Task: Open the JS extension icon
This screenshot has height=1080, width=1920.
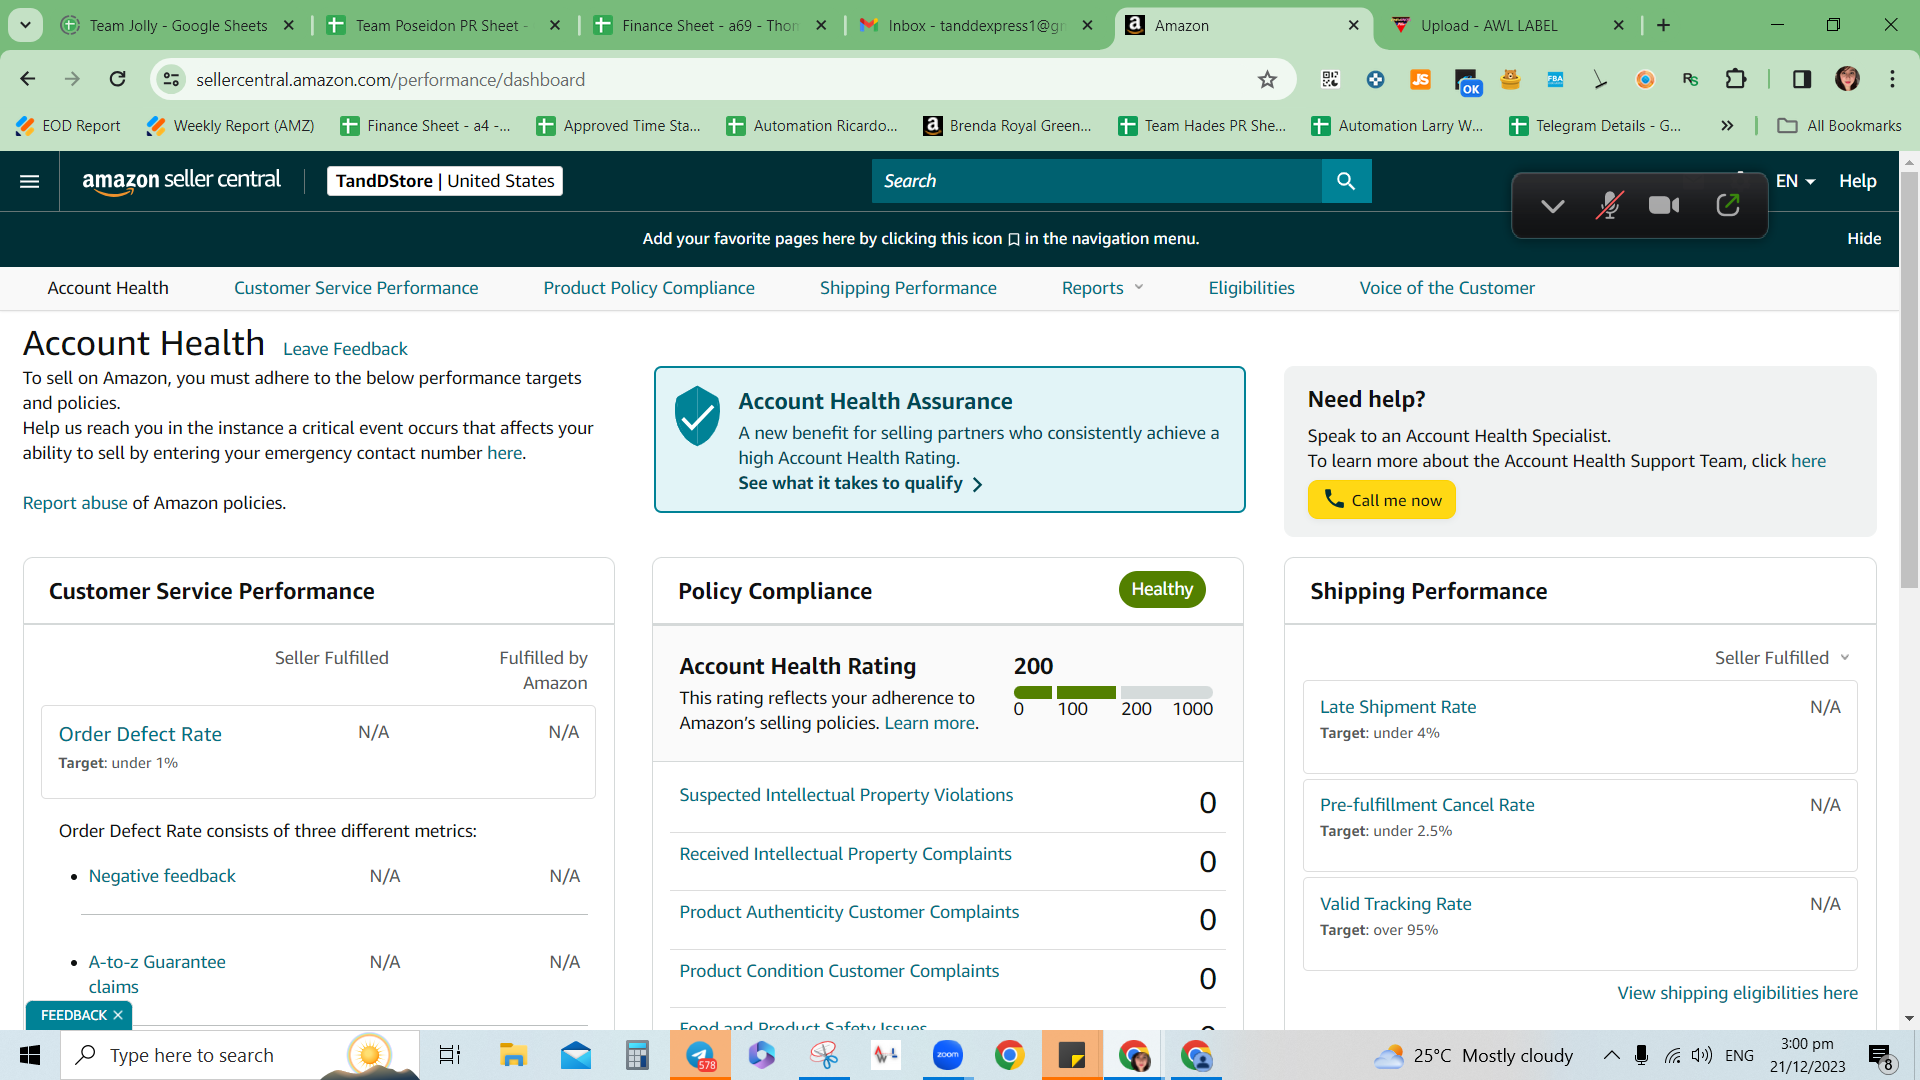Action: (x=1420, y=79)
